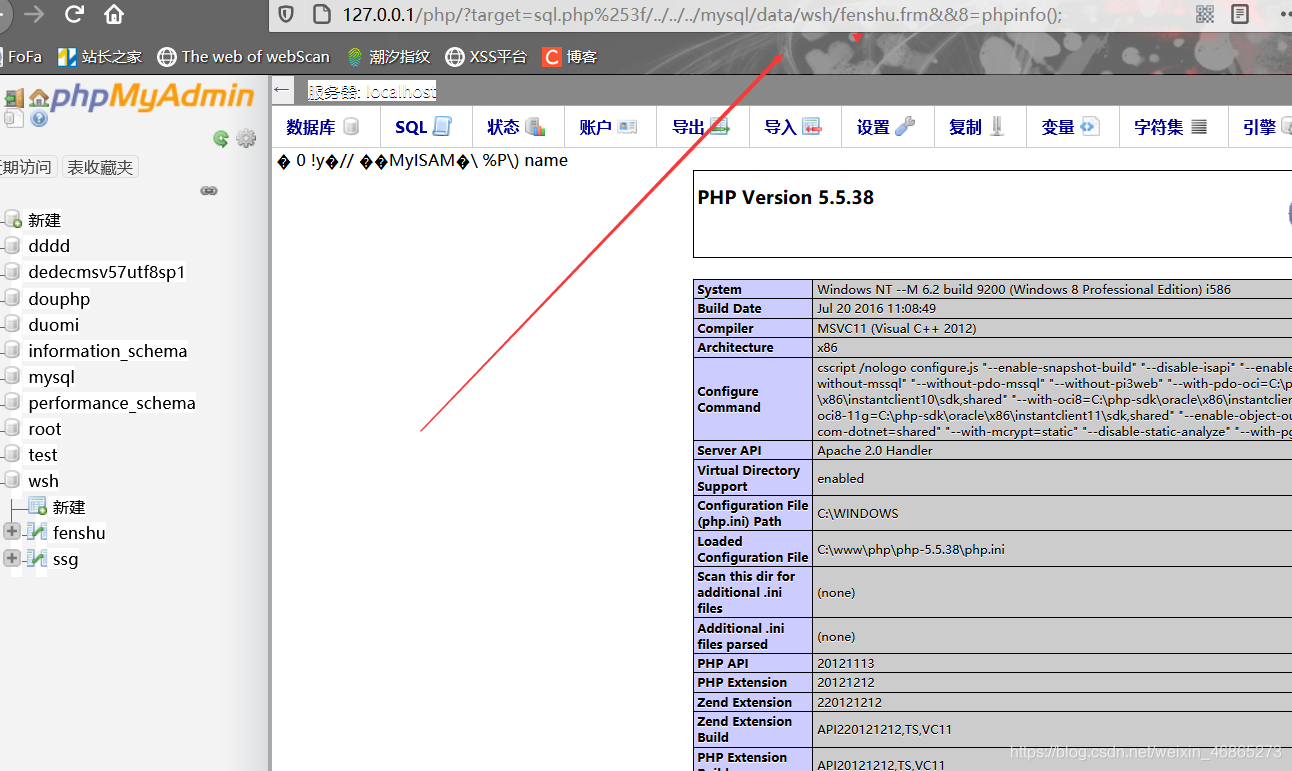This screenshot has width=1292, height=771.
Task: Open navigation panel settings gear
Action: 246,138
